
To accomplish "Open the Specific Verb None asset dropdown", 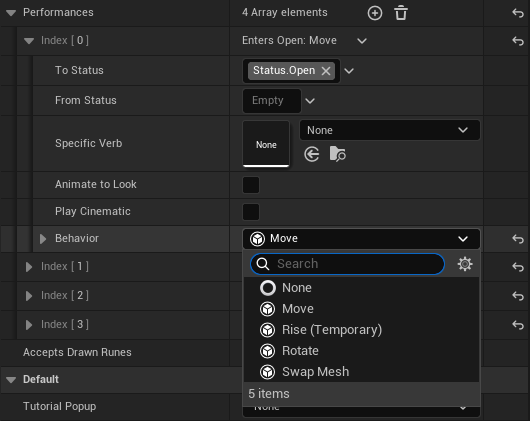I will click(x=390, y=130).
